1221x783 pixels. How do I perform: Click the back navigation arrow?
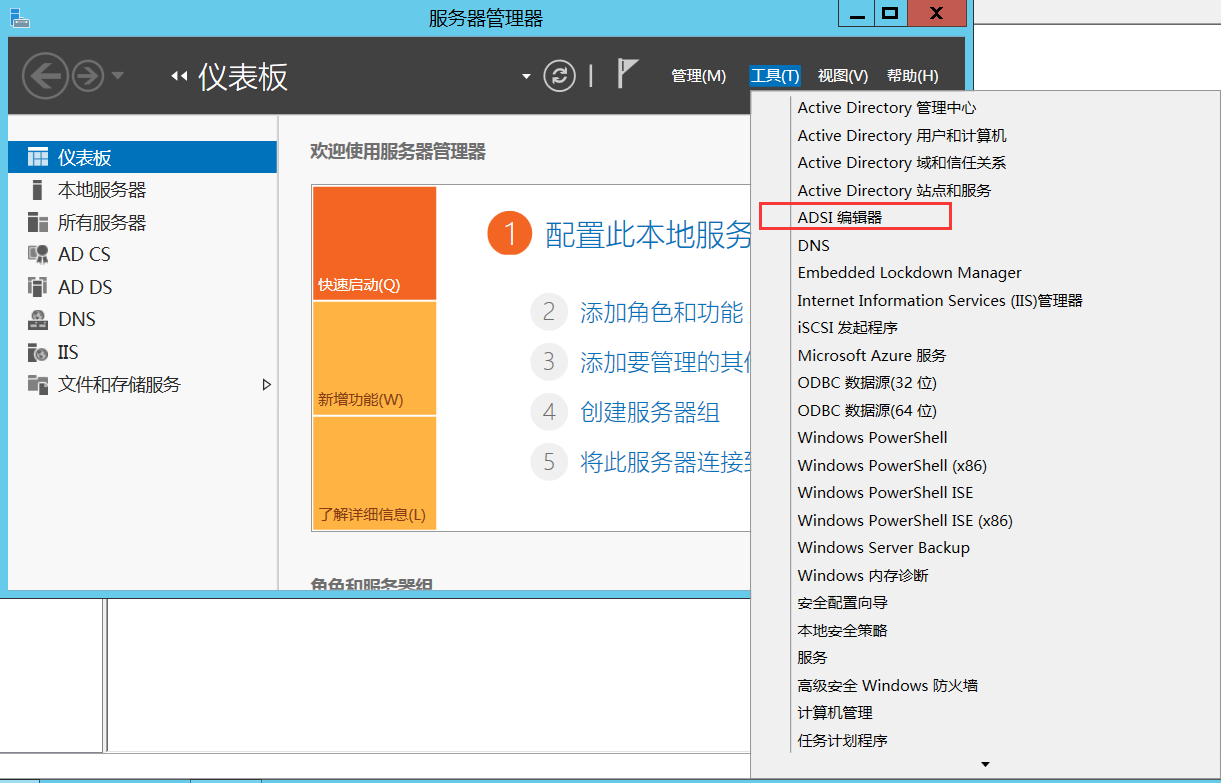[x=45, y=76]
